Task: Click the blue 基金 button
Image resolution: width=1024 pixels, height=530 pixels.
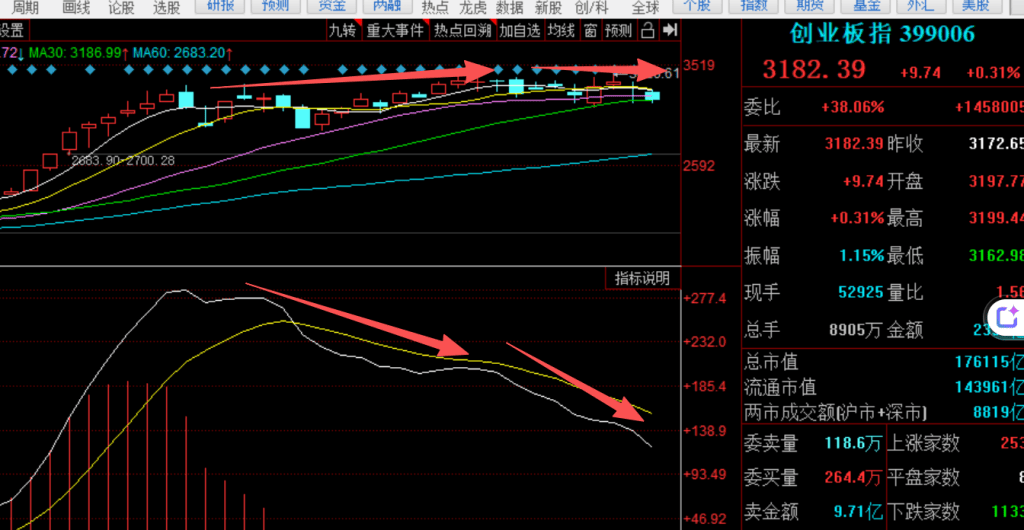Action: (865, 6)
